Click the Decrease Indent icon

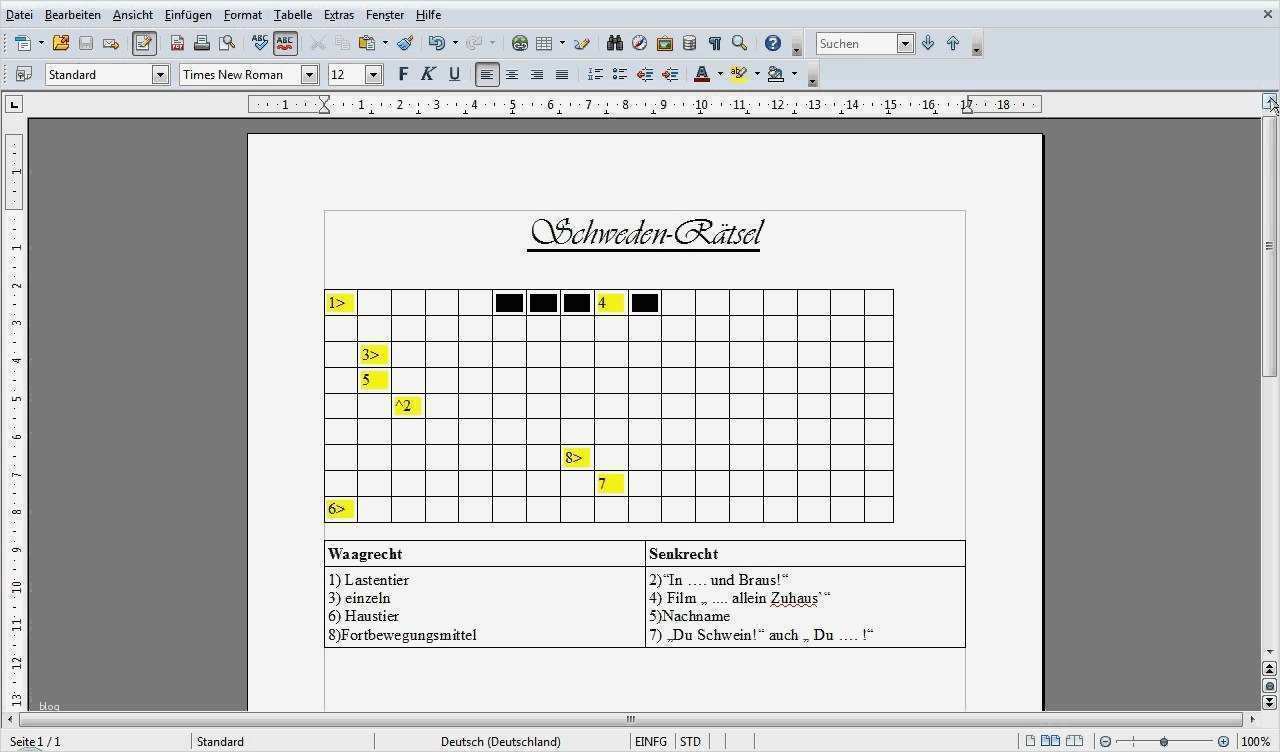tap(645, 74)
